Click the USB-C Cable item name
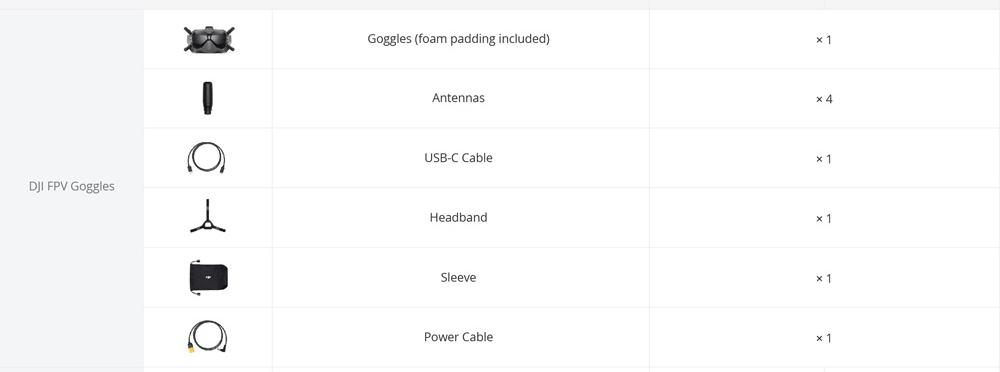1000x372 pixels. click(x=459, y=158)
